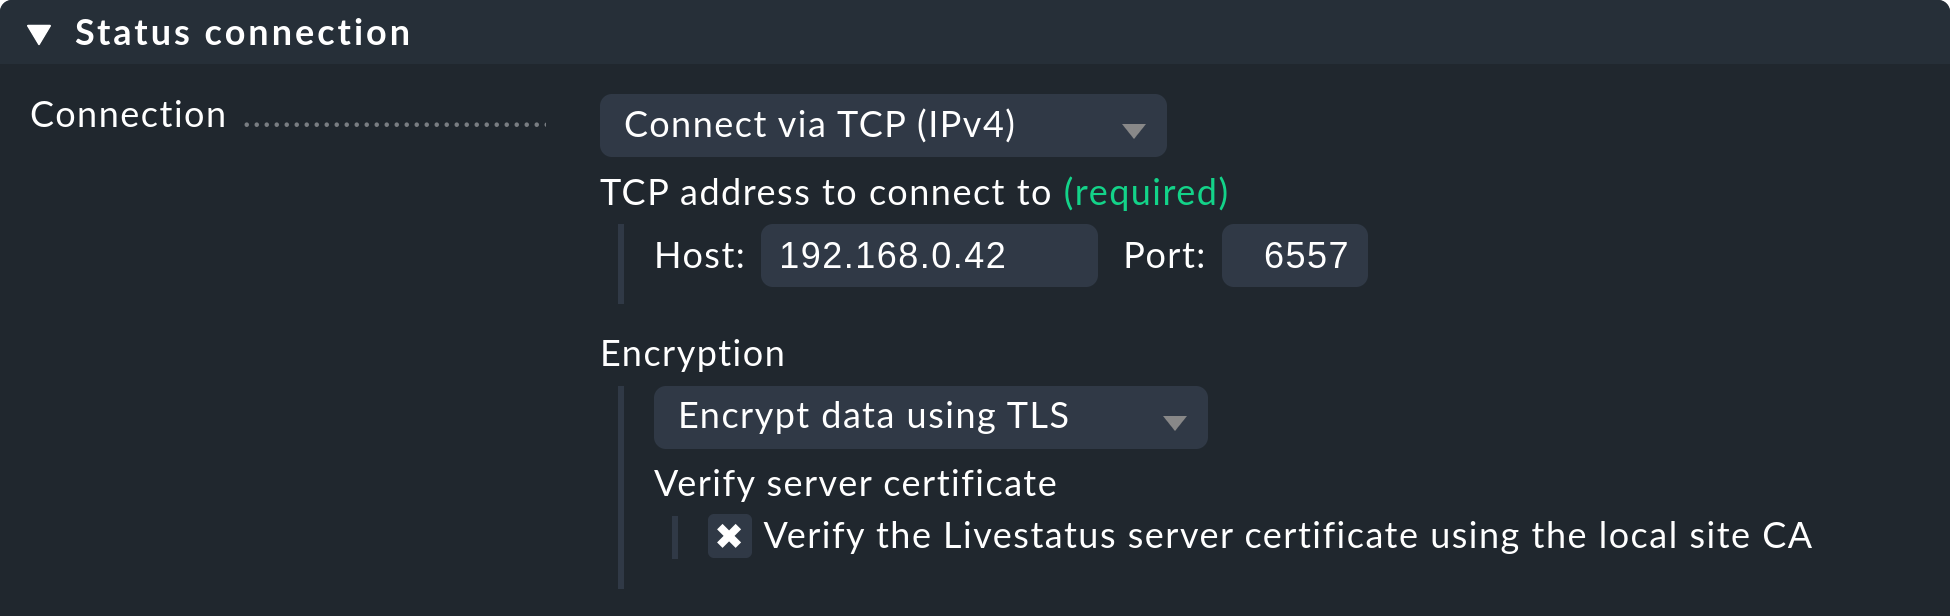Click the Host input containing 192.168.0.42
The image size is (1950, 616).
[x=928, y=255]
